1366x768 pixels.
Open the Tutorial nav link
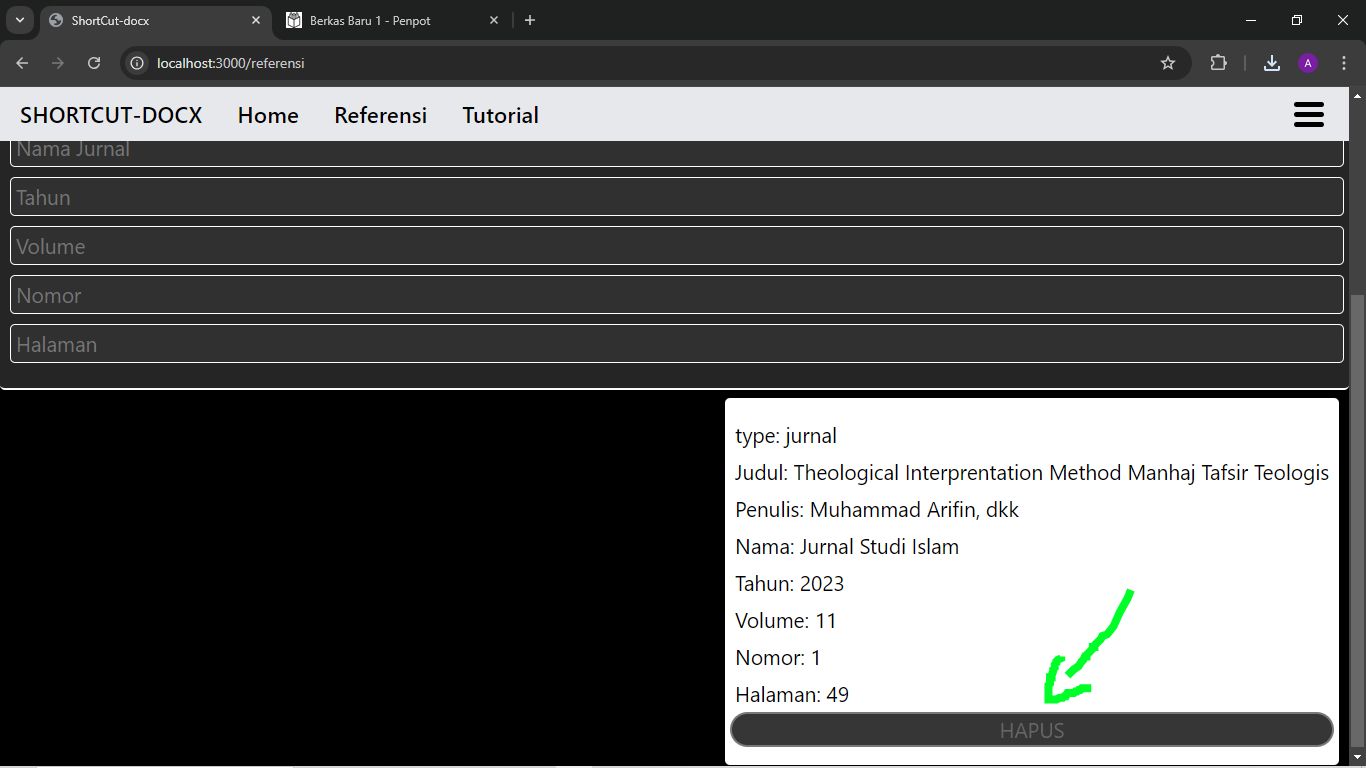500,115
